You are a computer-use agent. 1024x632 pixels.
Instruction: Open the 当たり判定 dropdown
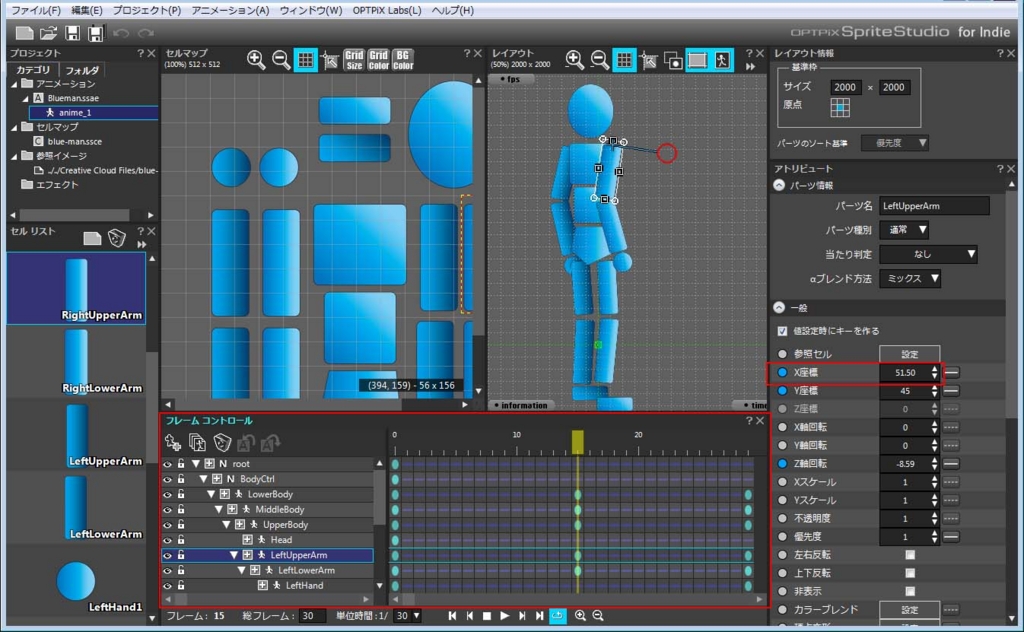(928, 254)
